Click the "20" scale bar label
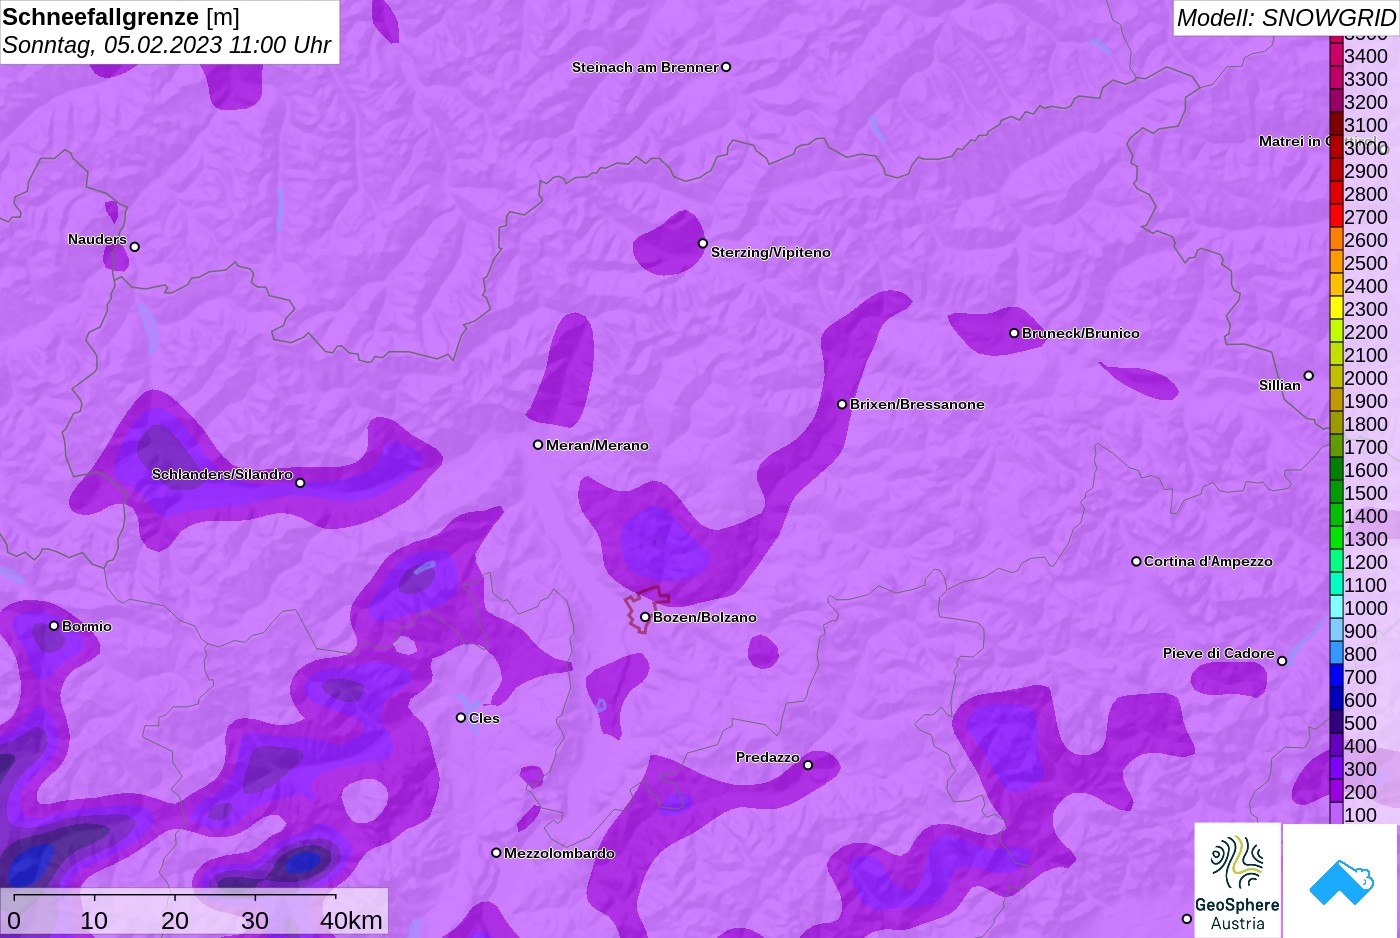 click(175, 920)
